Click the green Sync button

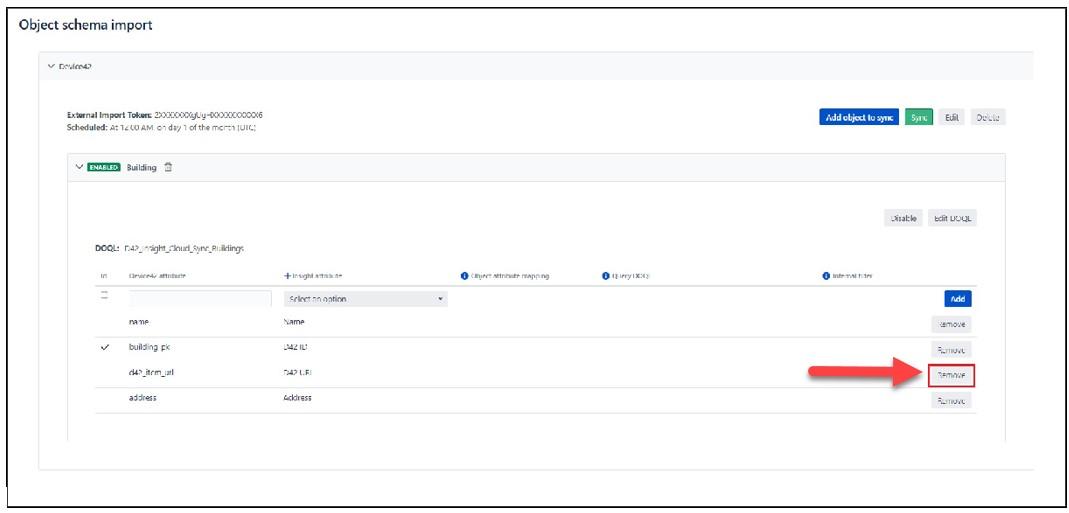(x=919, y=118)
